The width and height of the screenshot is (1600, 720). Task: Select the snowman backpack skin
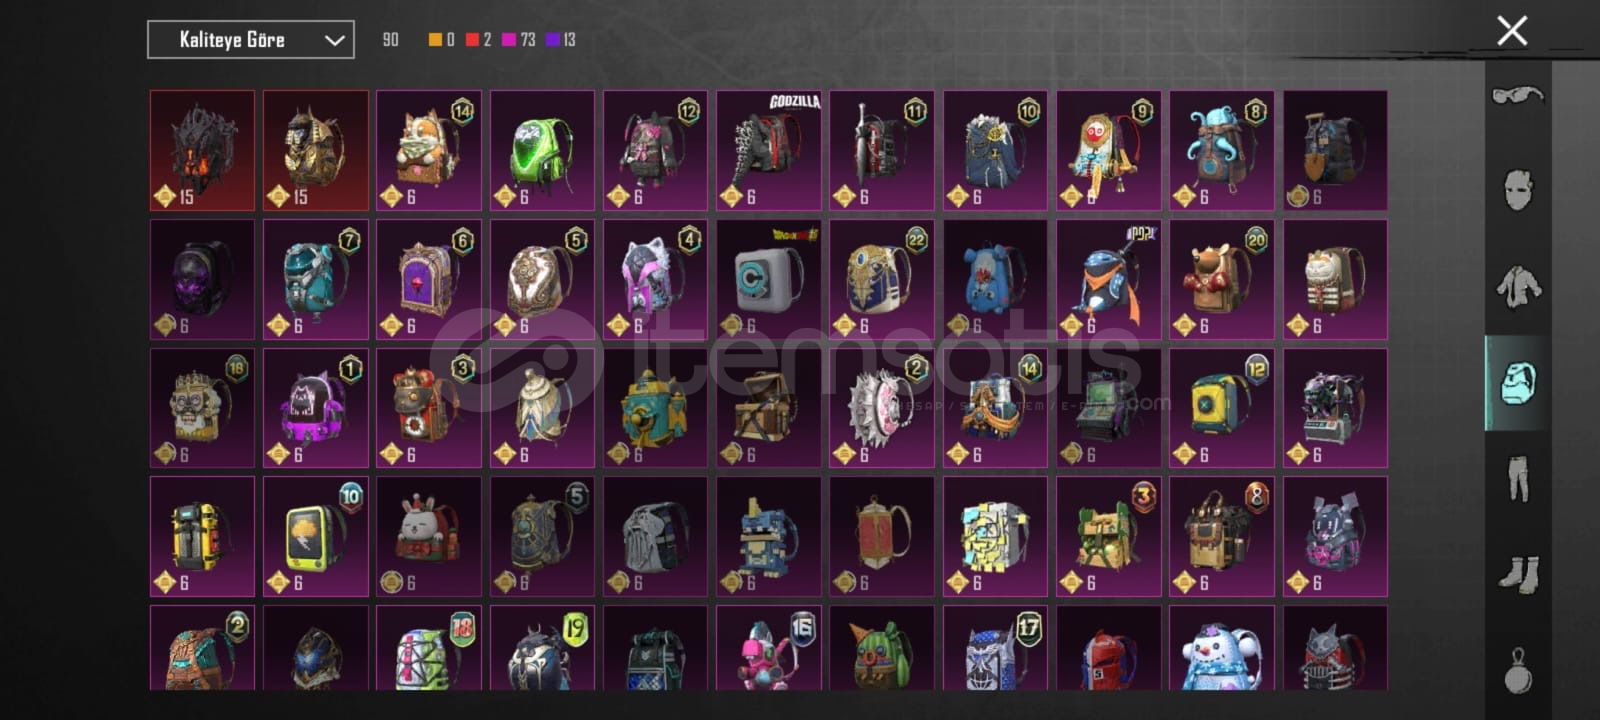[x=1222, y=648]
